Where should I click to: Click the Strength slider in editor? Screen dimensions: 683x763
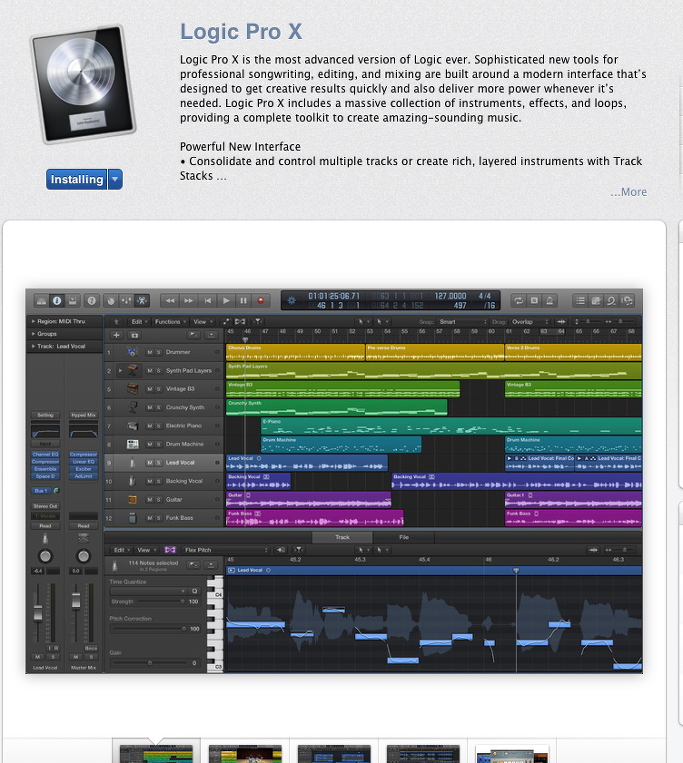coord(160,602)
